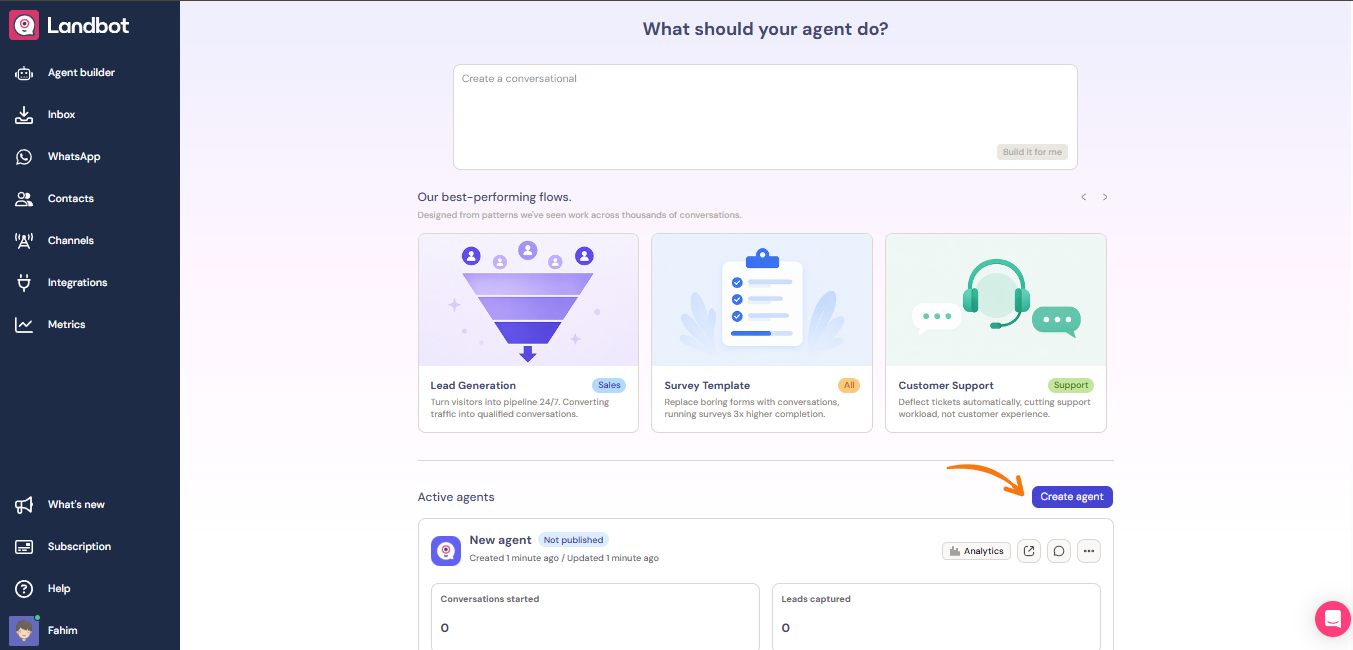Navigate to the Metrics section
The height and width of the screenshot is (650, 1353).
click(x=66, y=325)
